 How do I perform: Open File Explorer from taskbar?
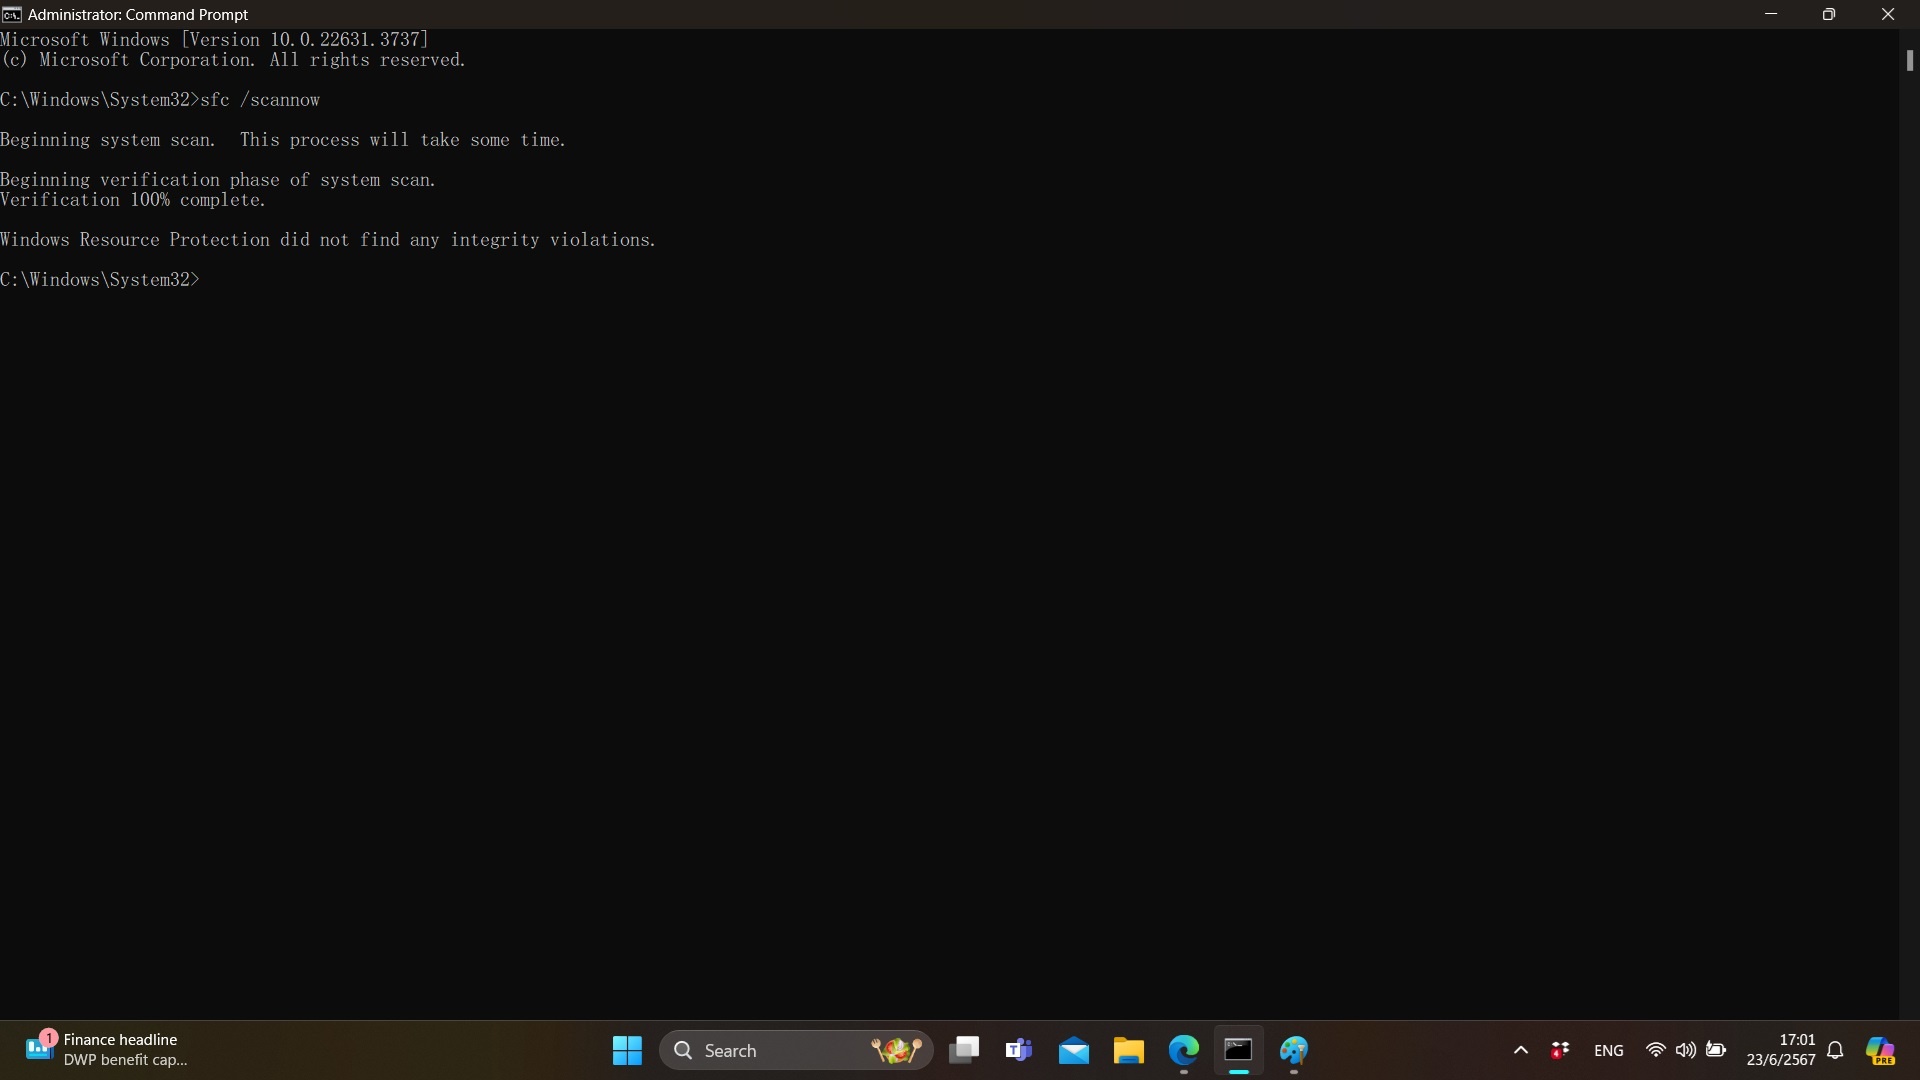coord(1129,1050)
